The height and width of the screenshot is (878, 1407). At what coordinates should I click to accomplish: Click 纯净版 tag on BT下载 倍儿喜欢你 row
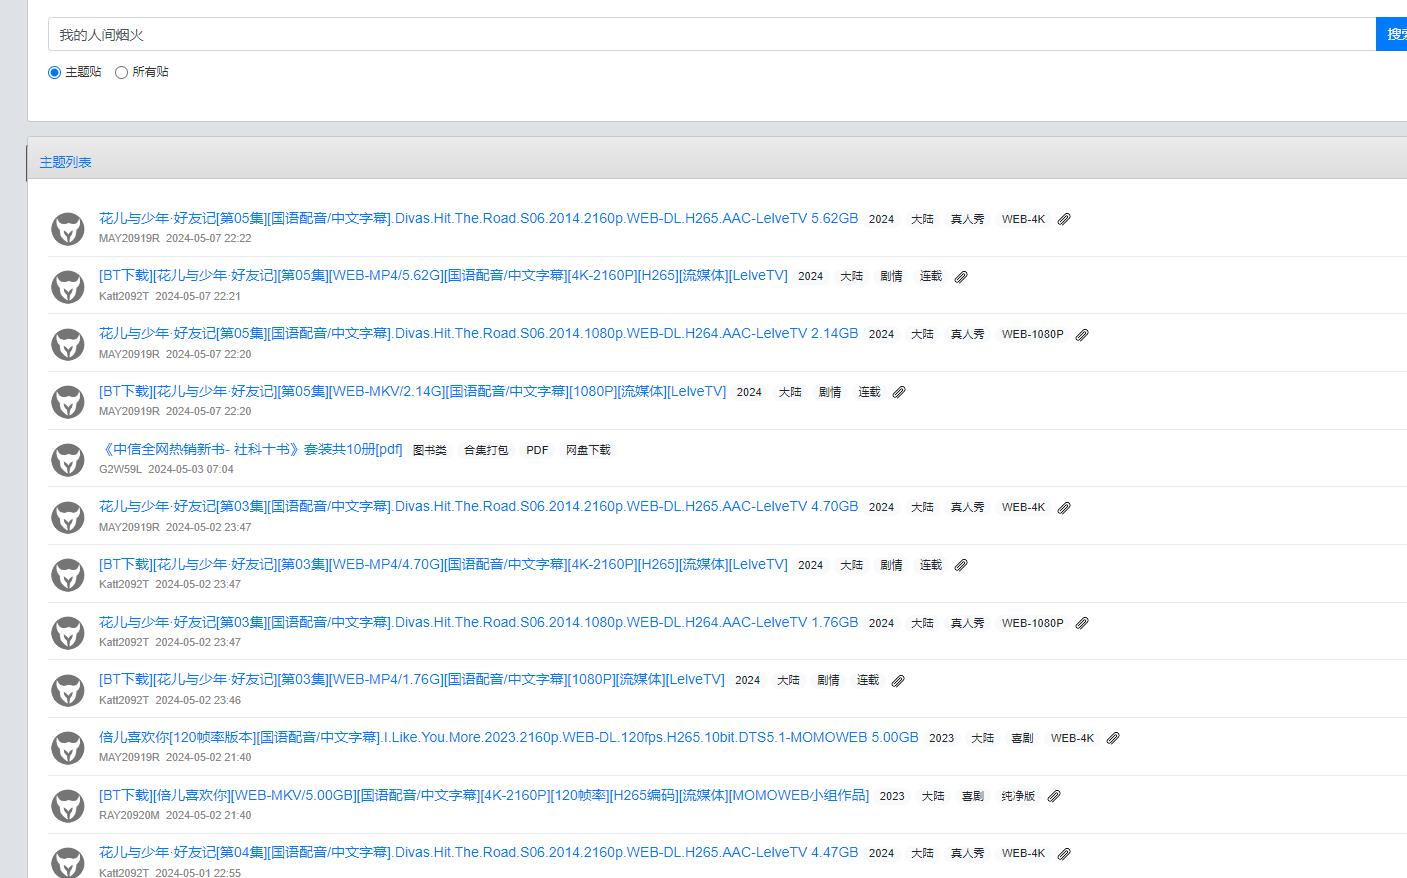pyautogui.click(x=1018, y=796)
